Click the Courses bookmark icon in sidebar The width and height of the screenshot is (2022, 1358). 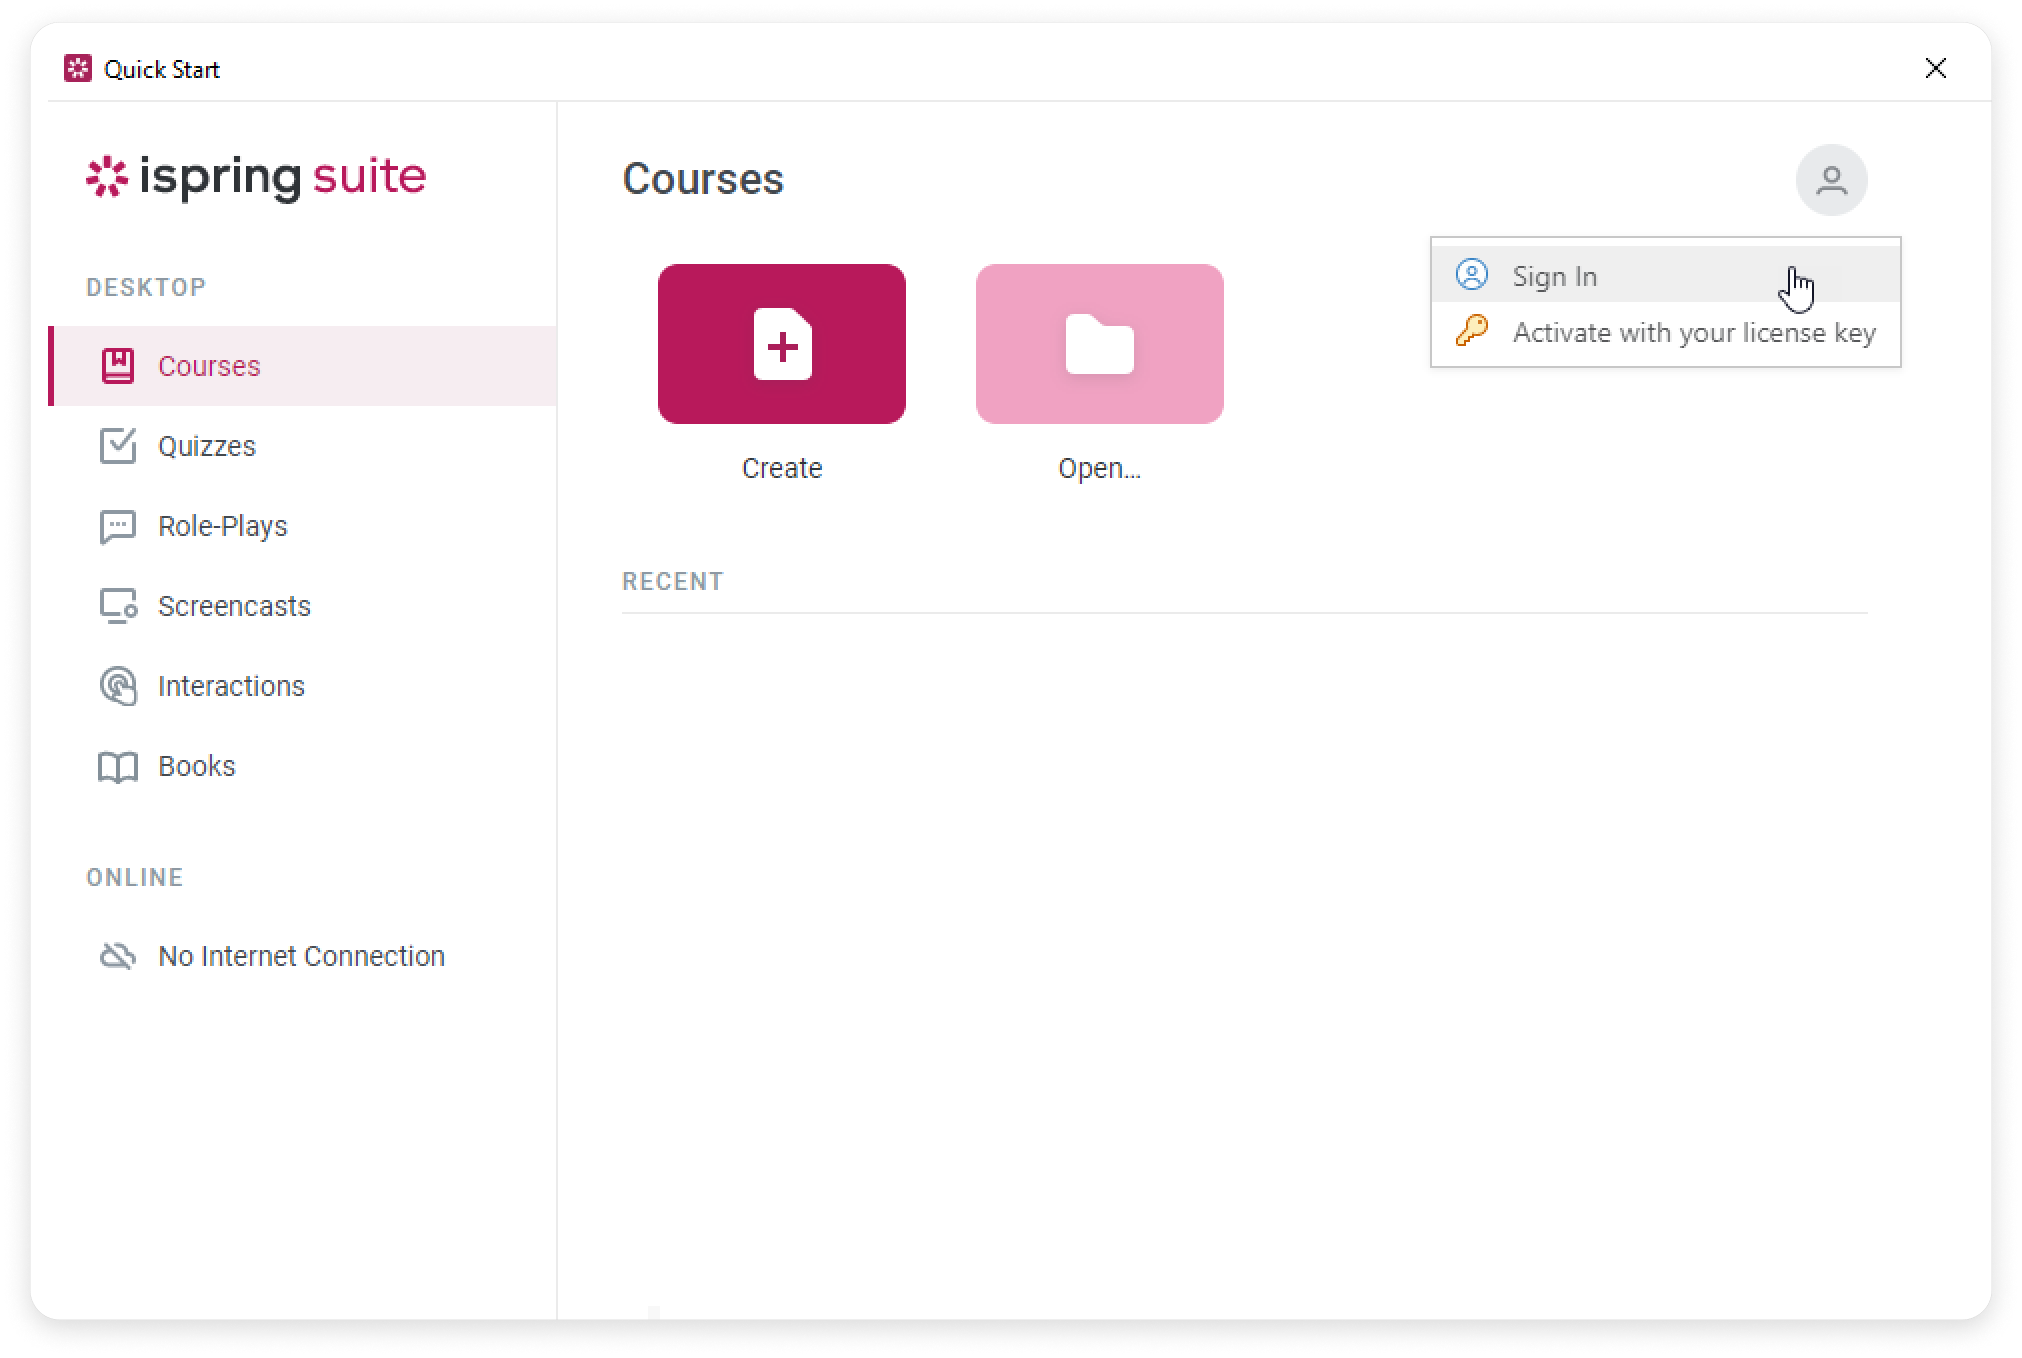tap(118, 366)
